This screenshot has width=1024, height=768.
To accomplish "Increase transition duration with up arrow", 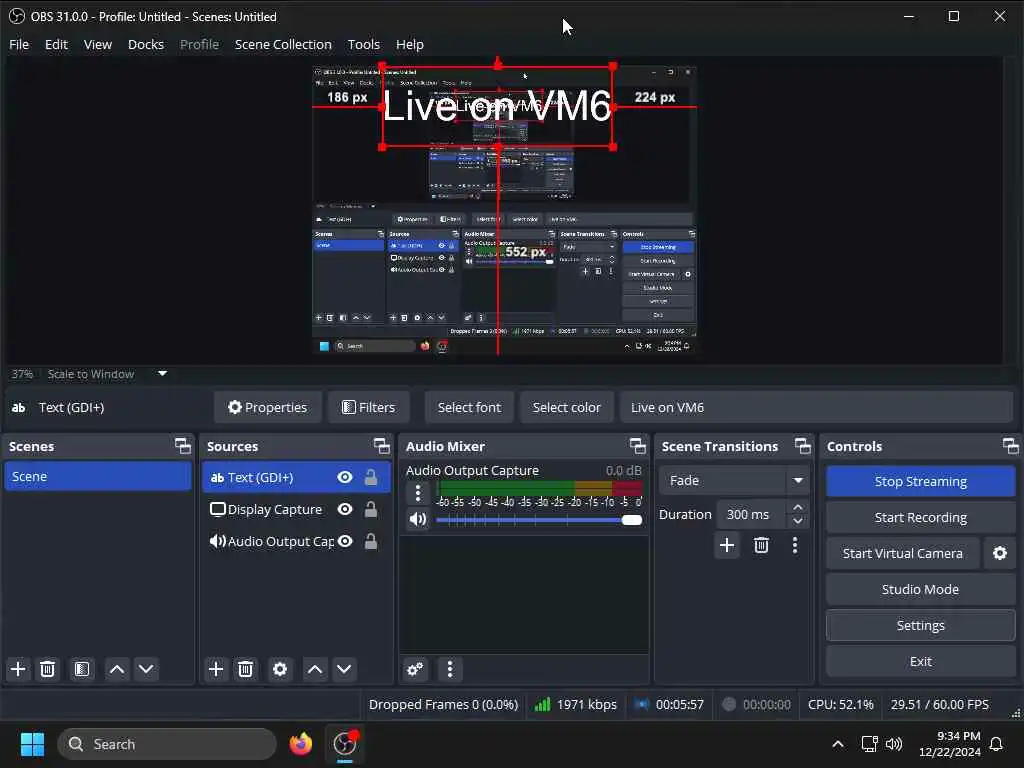I will pos(797,507).
